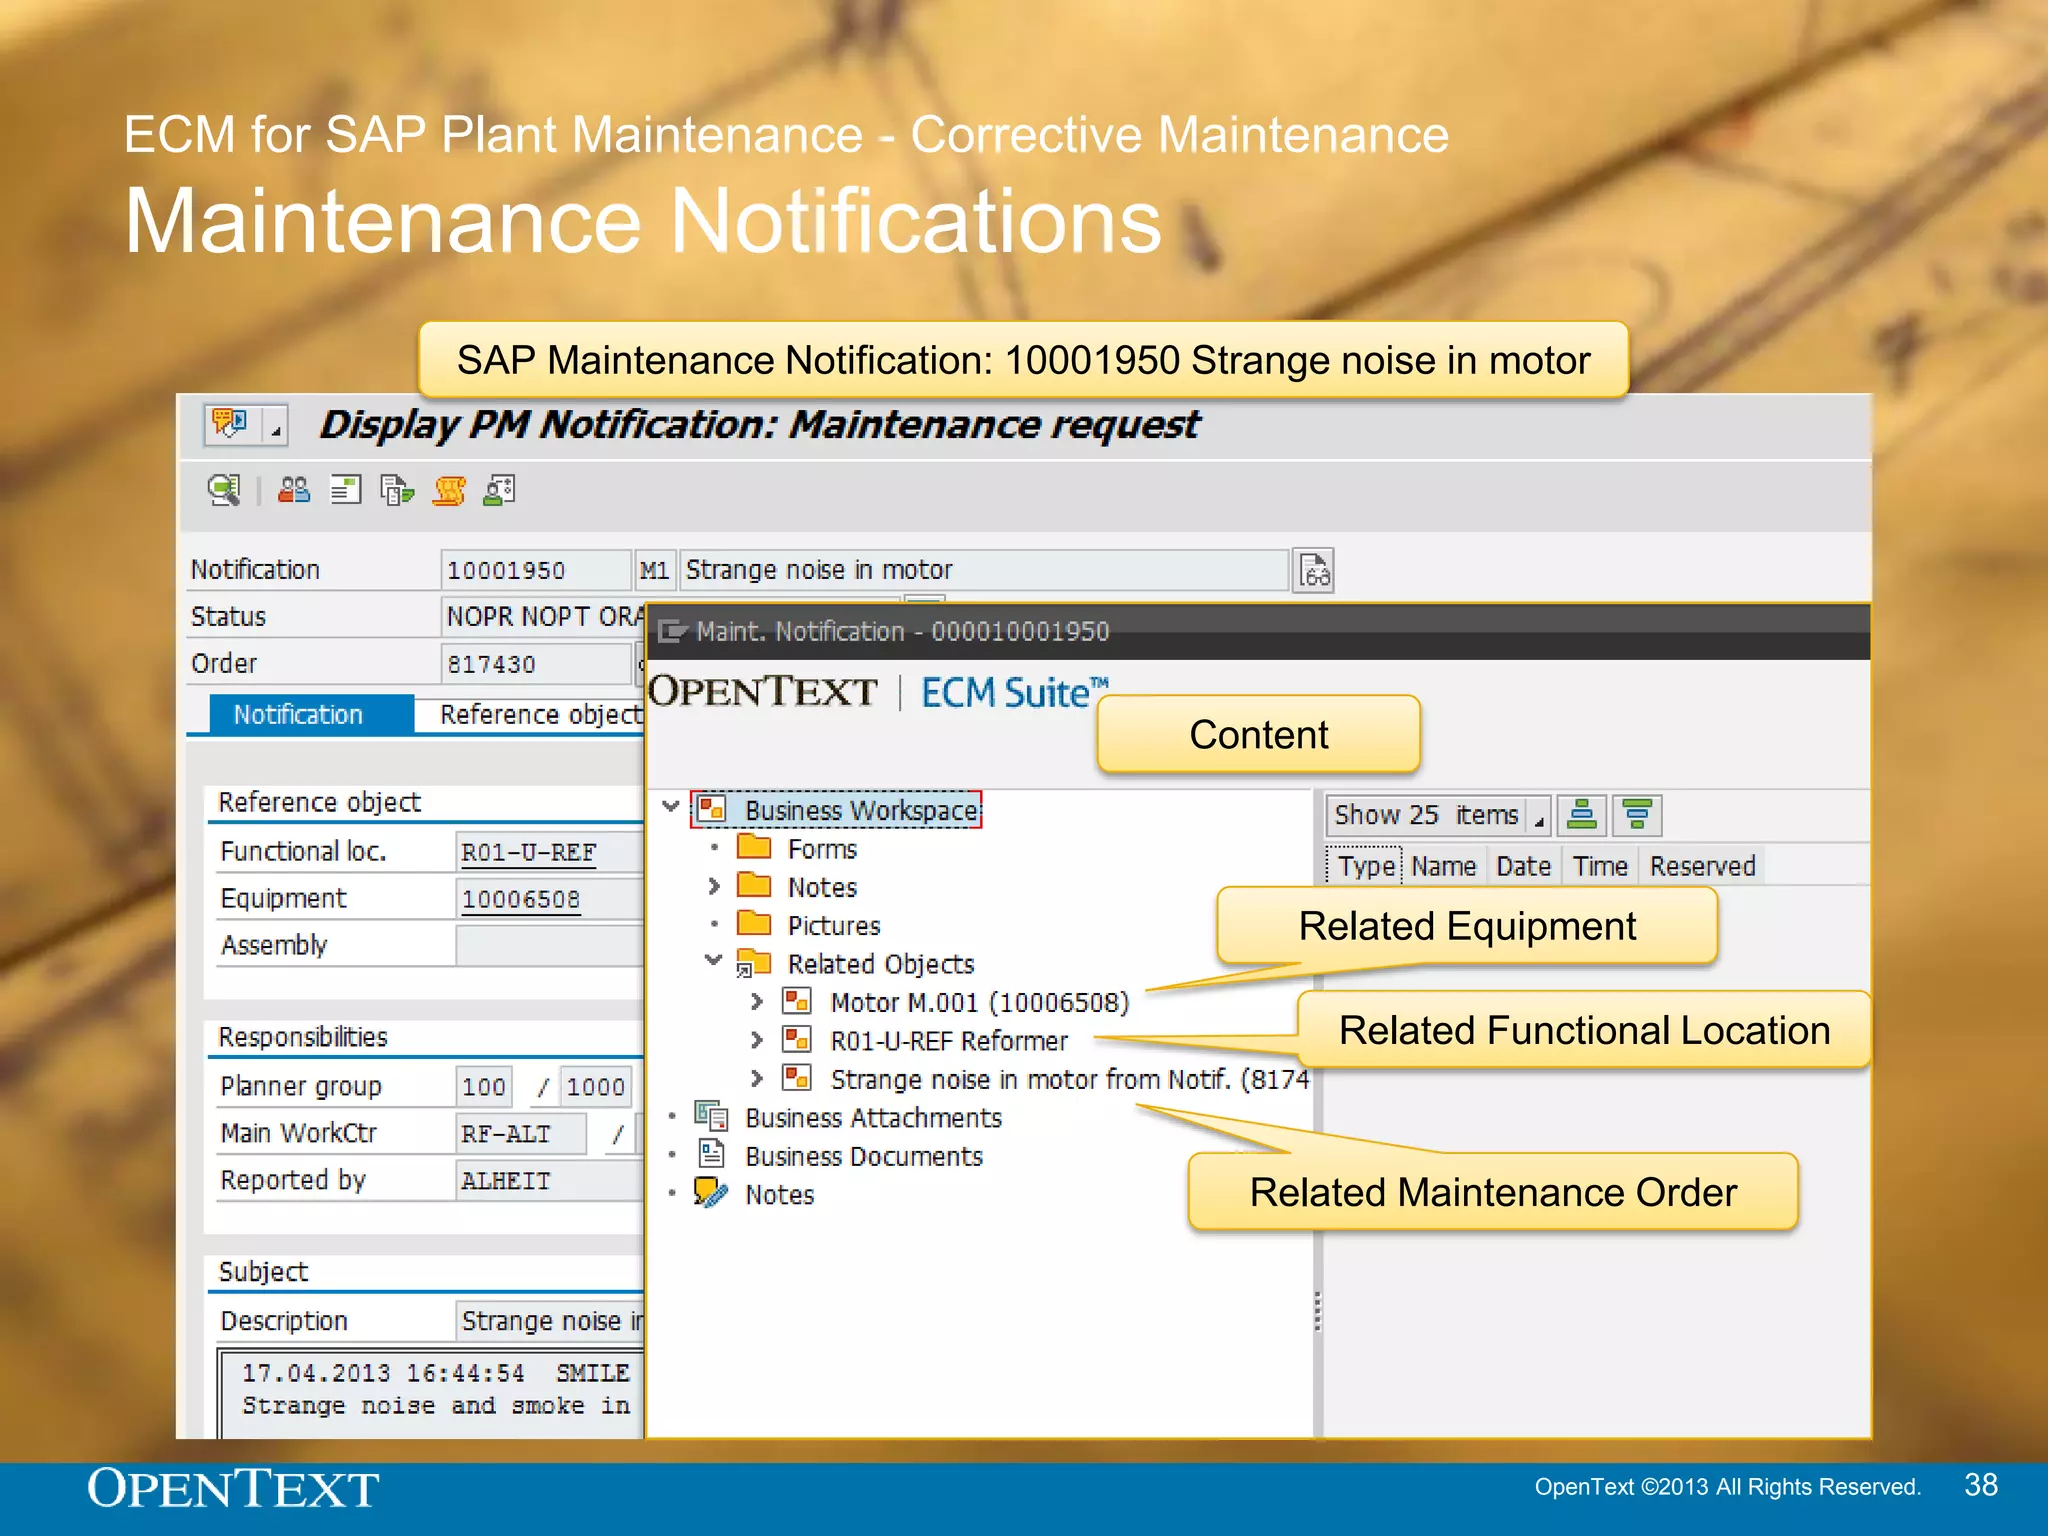Screen dimensions: 2048x1536
Task: Expand the R01-U-REF Reformer node
Action: [x=757, y=1040]
